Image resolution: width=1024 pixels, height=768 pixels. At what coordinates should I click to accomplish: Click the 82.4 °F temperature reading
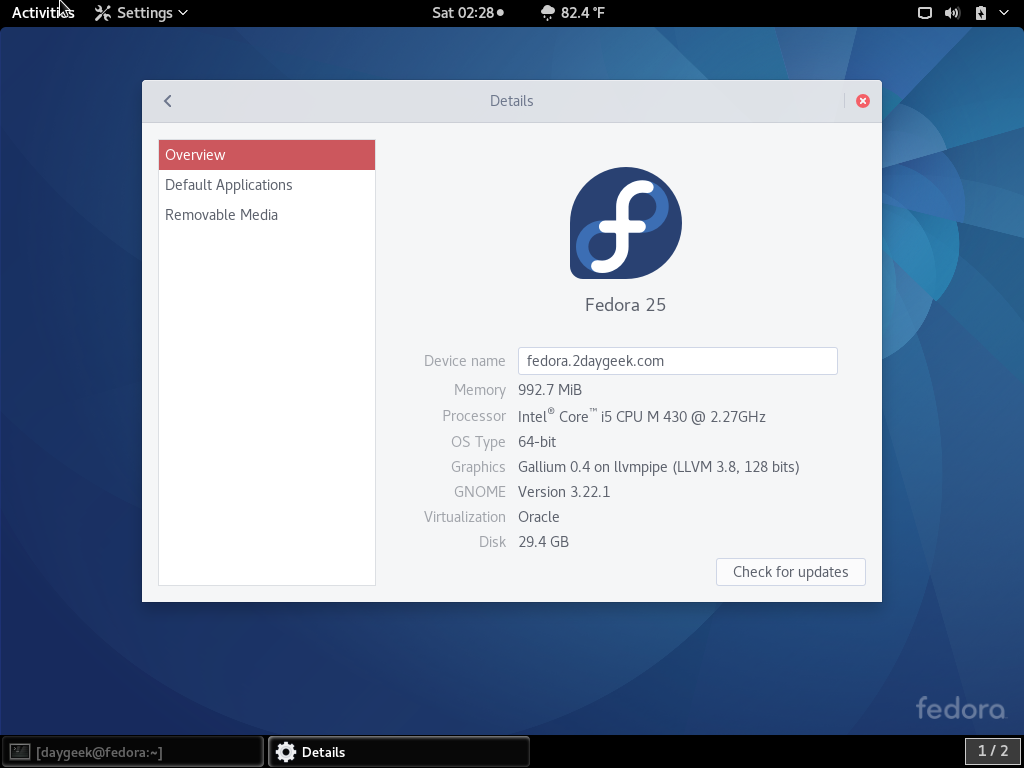click(x=583, y=13)
